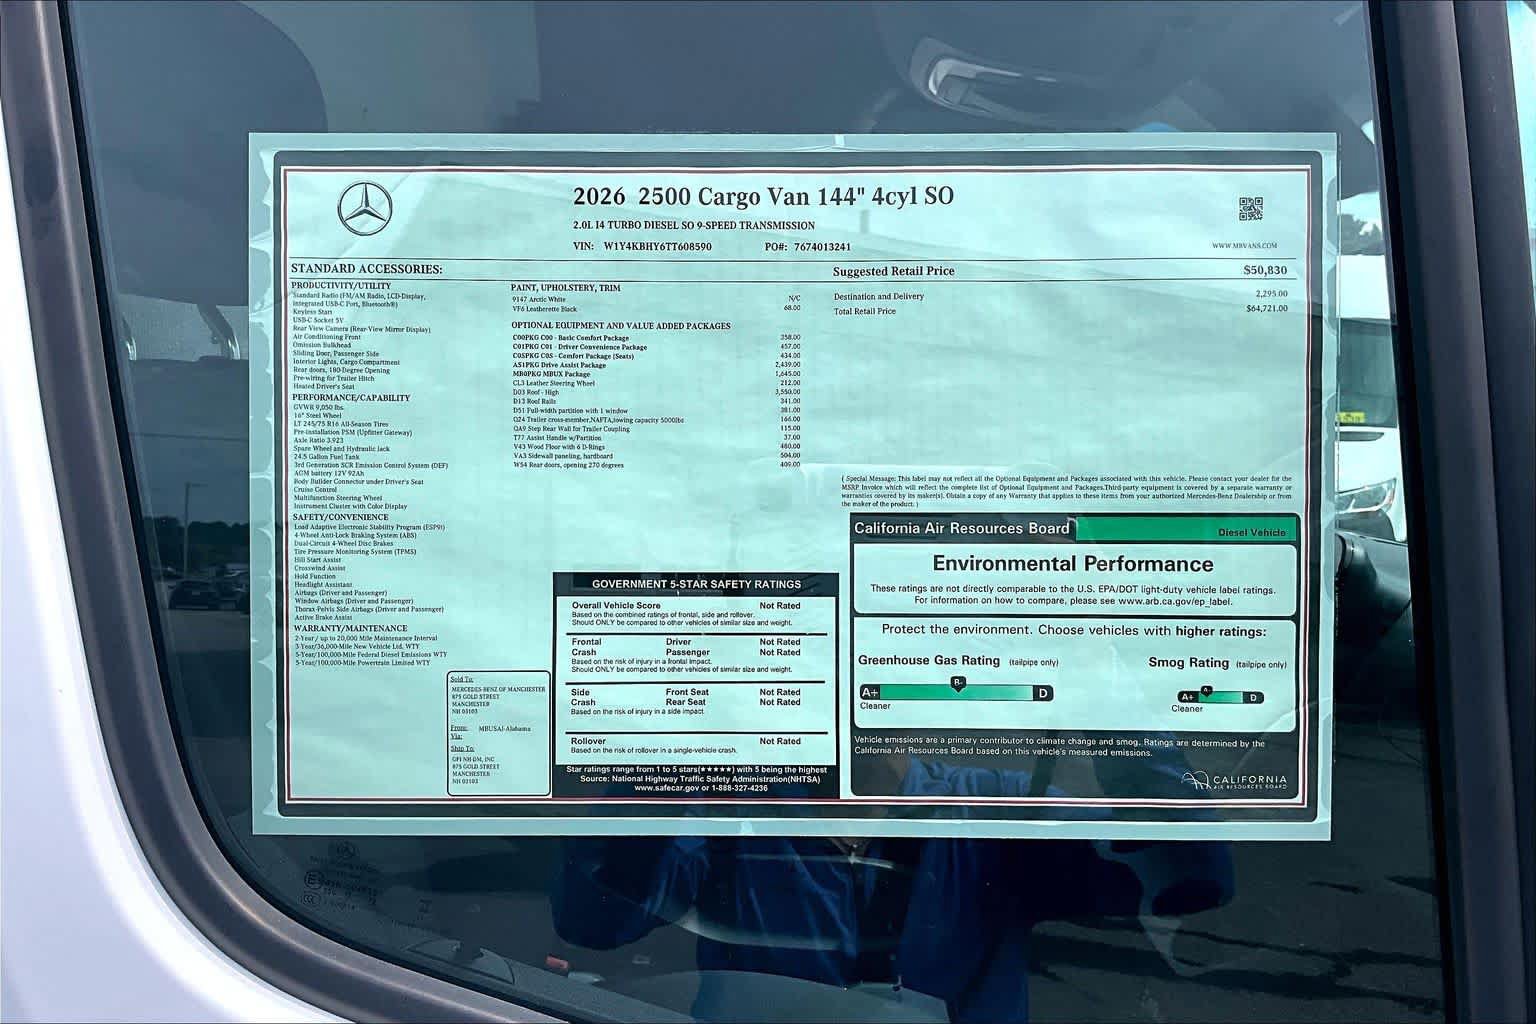1536x1024 pixels.
Task: Click the 'PRODUCTIVITY/UTILITY' section heading
Action: pyautogui.click(x=341, y=286)
